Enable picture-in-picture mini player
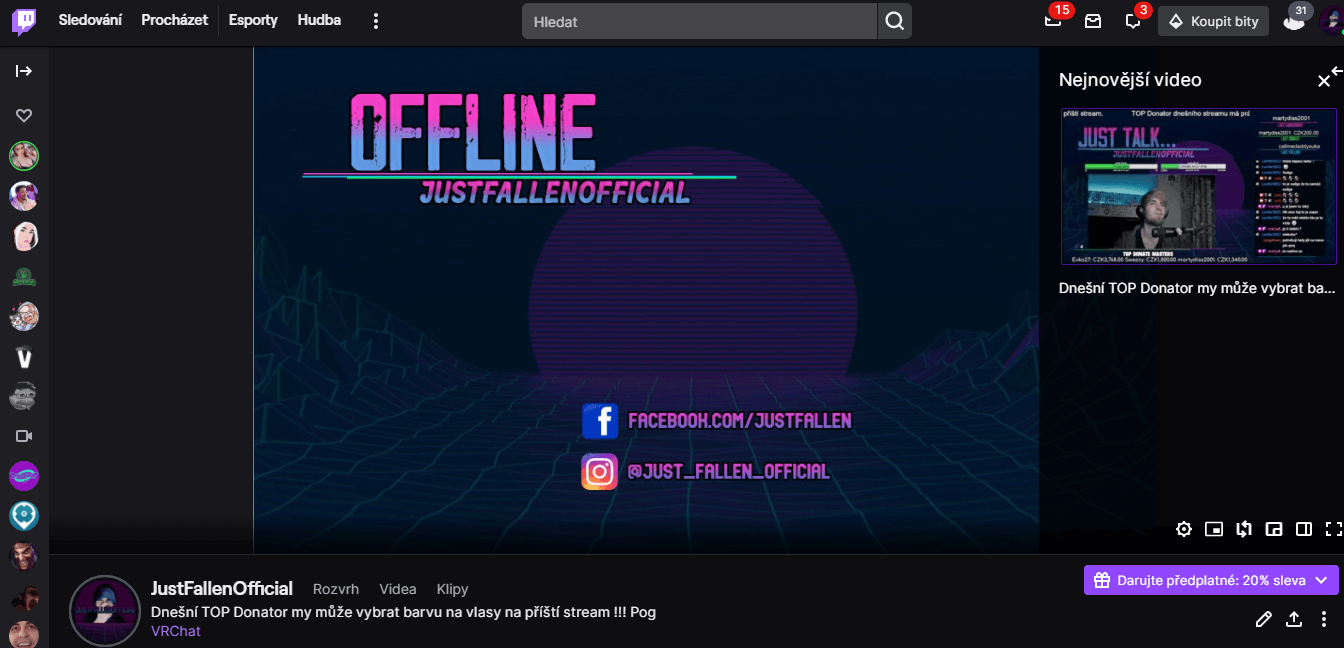Screen dimensions: 1344x648 [x=1213, y=529]
